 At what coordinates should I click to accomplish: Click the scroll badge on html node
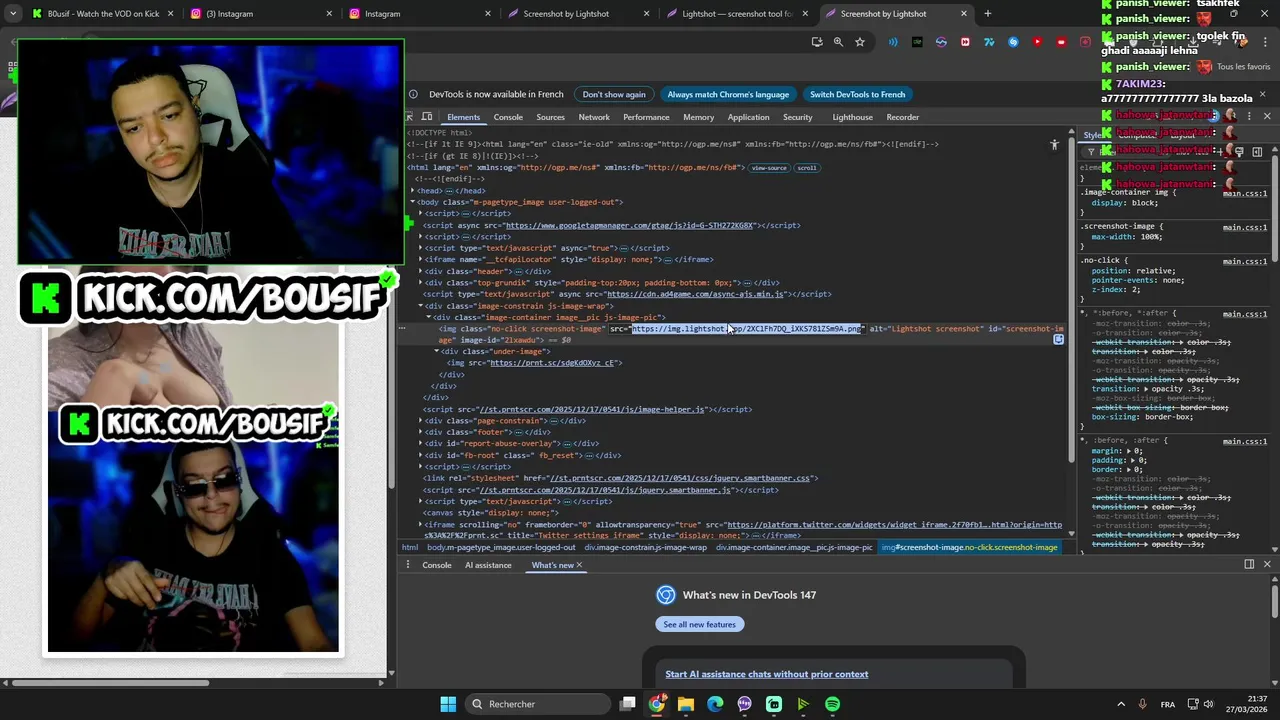[806, 168]
